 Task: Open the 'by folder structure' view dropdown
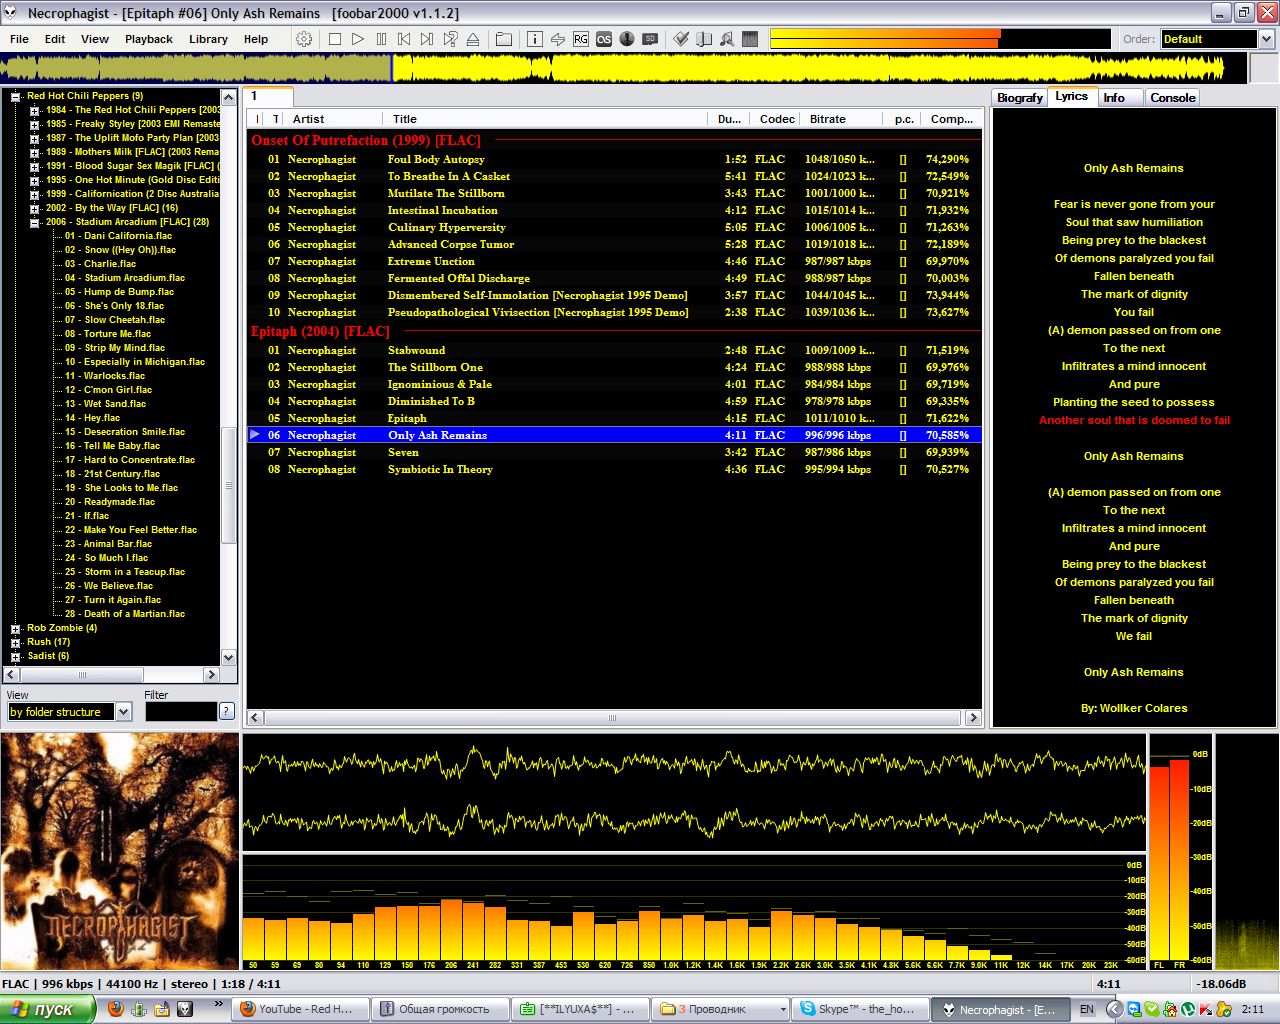124,712
